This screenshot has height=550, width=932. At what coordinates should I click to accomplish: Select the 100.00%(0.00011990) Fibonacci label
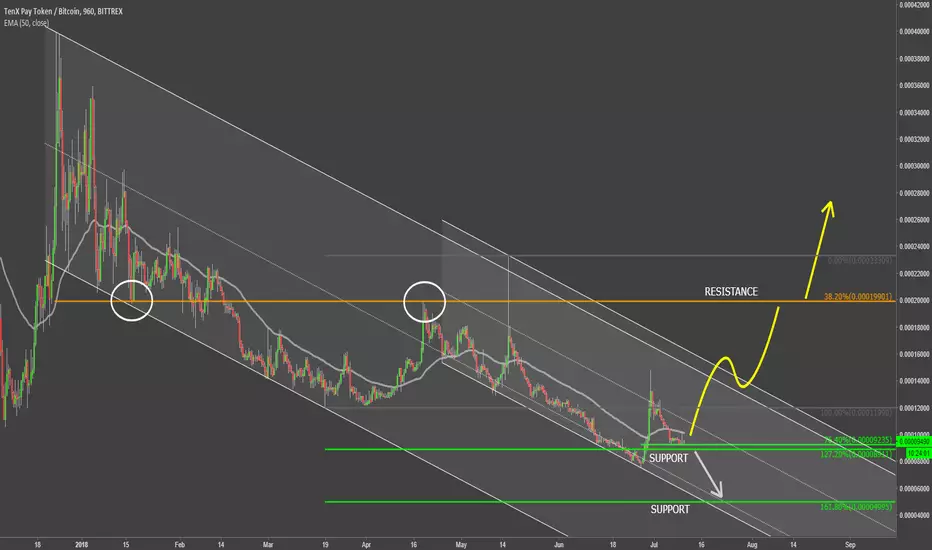point(856,413)
